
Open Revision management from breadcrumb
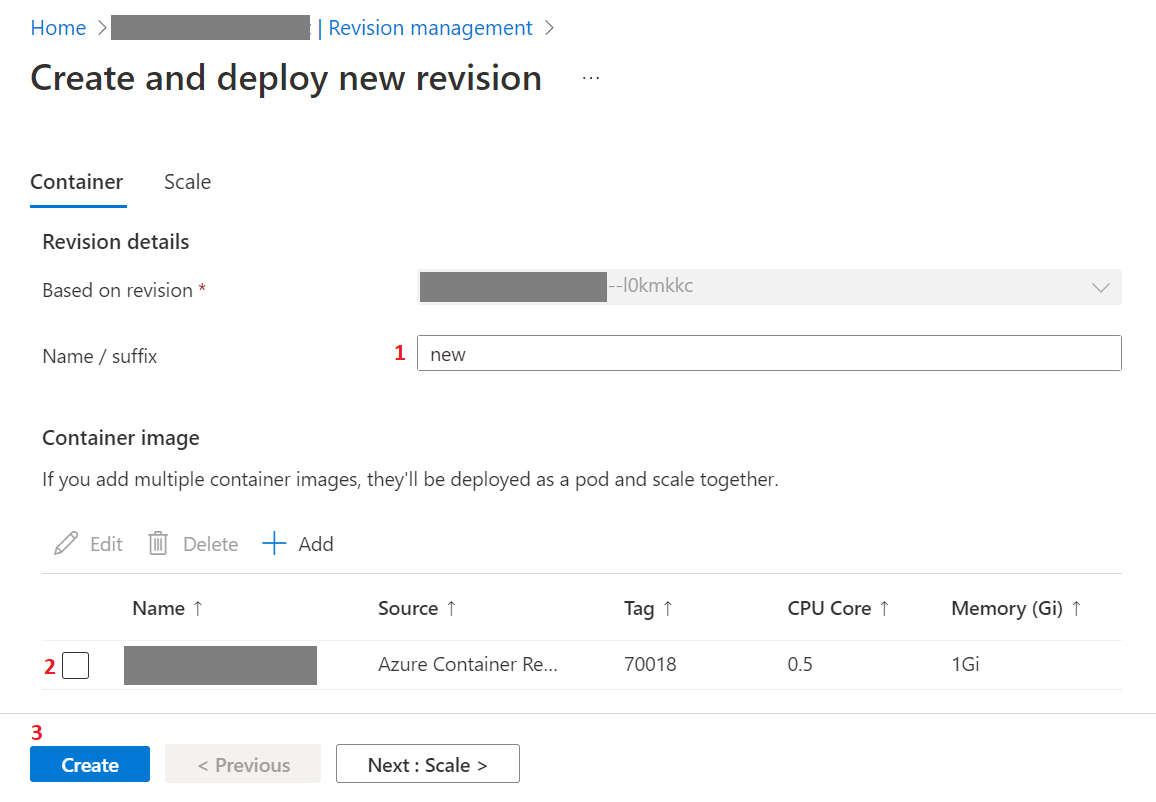430,27
